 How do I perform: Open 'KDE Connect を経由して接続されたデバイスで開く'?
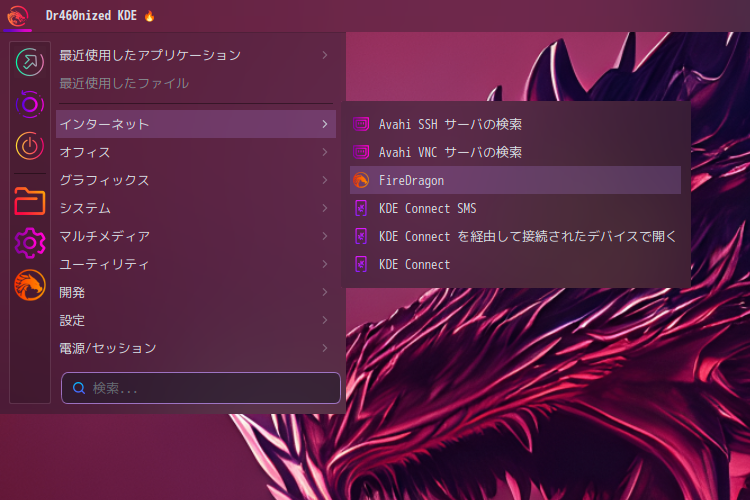(x=515, y=236)
